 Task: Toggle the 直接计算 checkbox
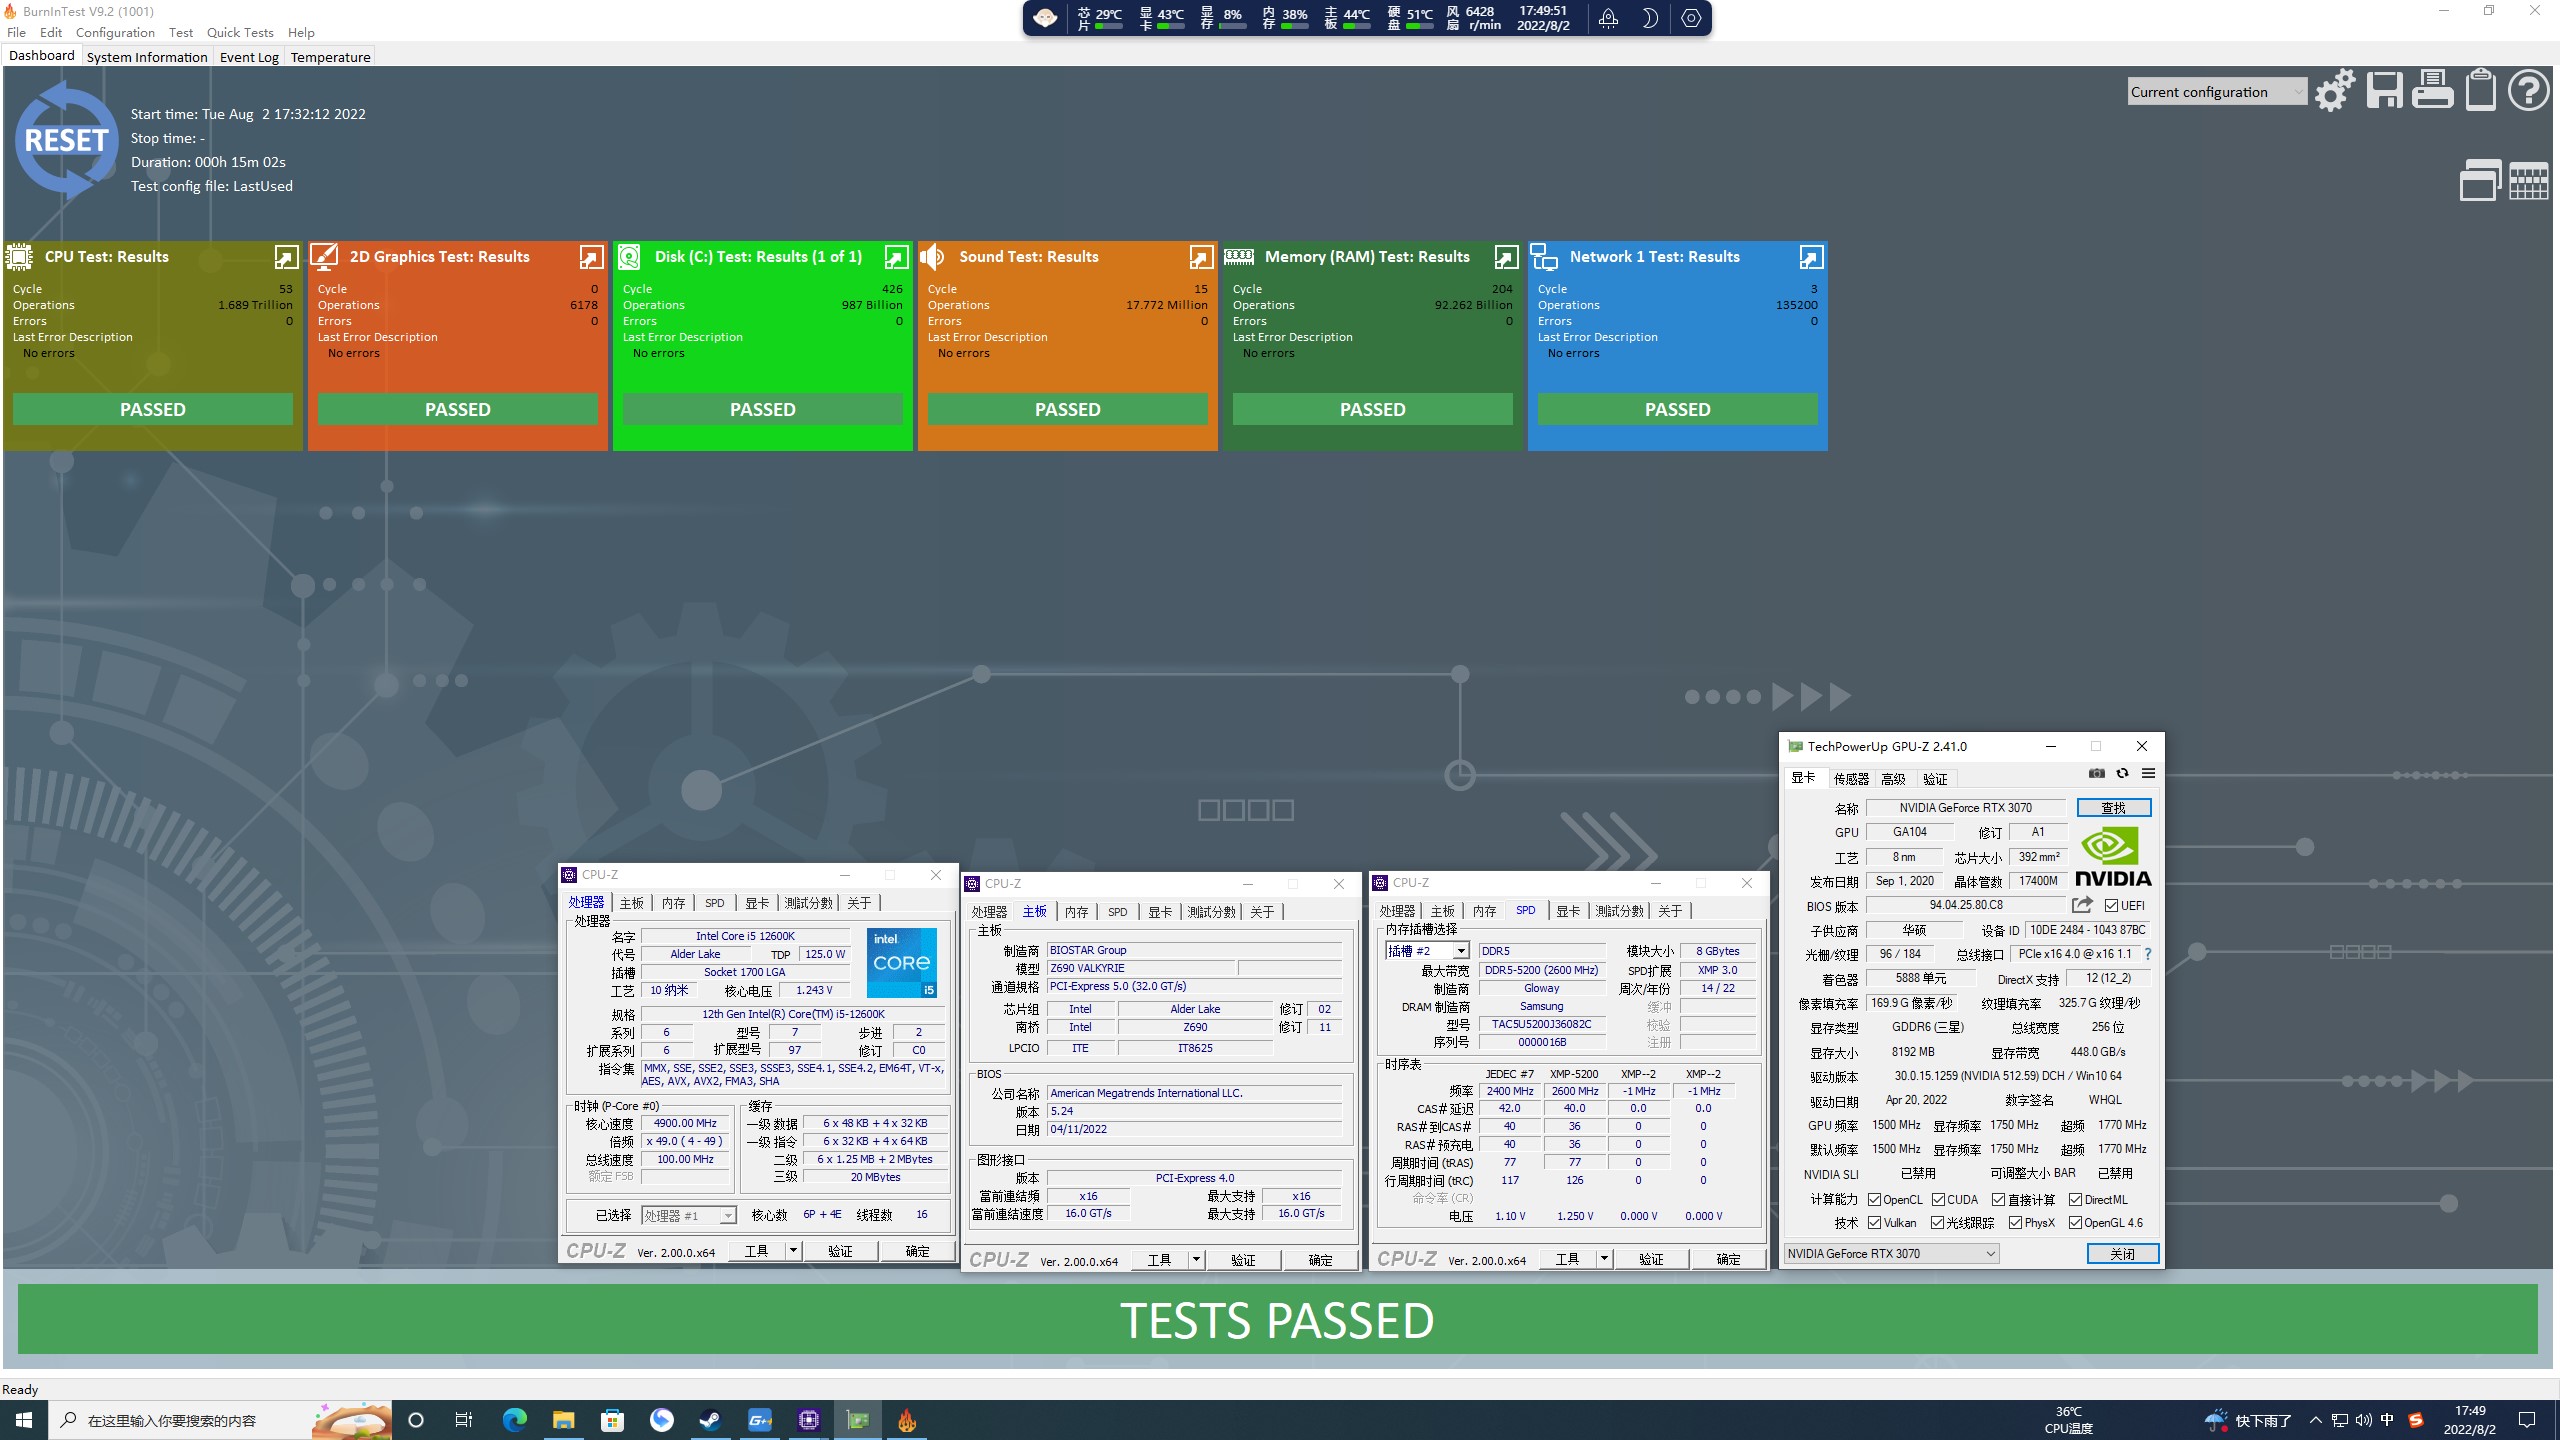pos(1999,1200)
